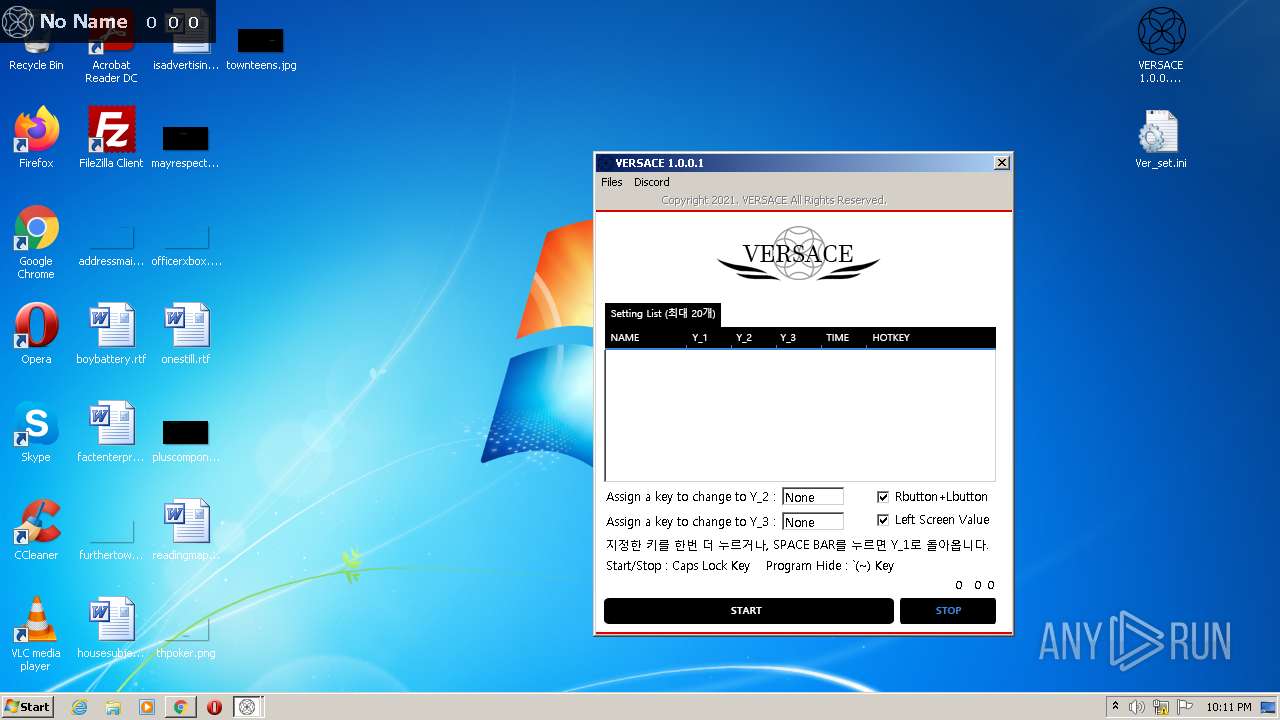Open Google Chrome desktop shortcut
Image resolution: width=1280 pixels, height=720 pixels.
pos(36,242)
